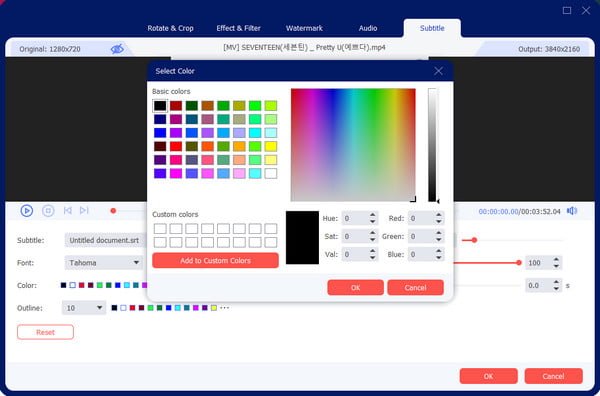
Task: Click the Stop playback icon
Action: click(x=48, y=211)
